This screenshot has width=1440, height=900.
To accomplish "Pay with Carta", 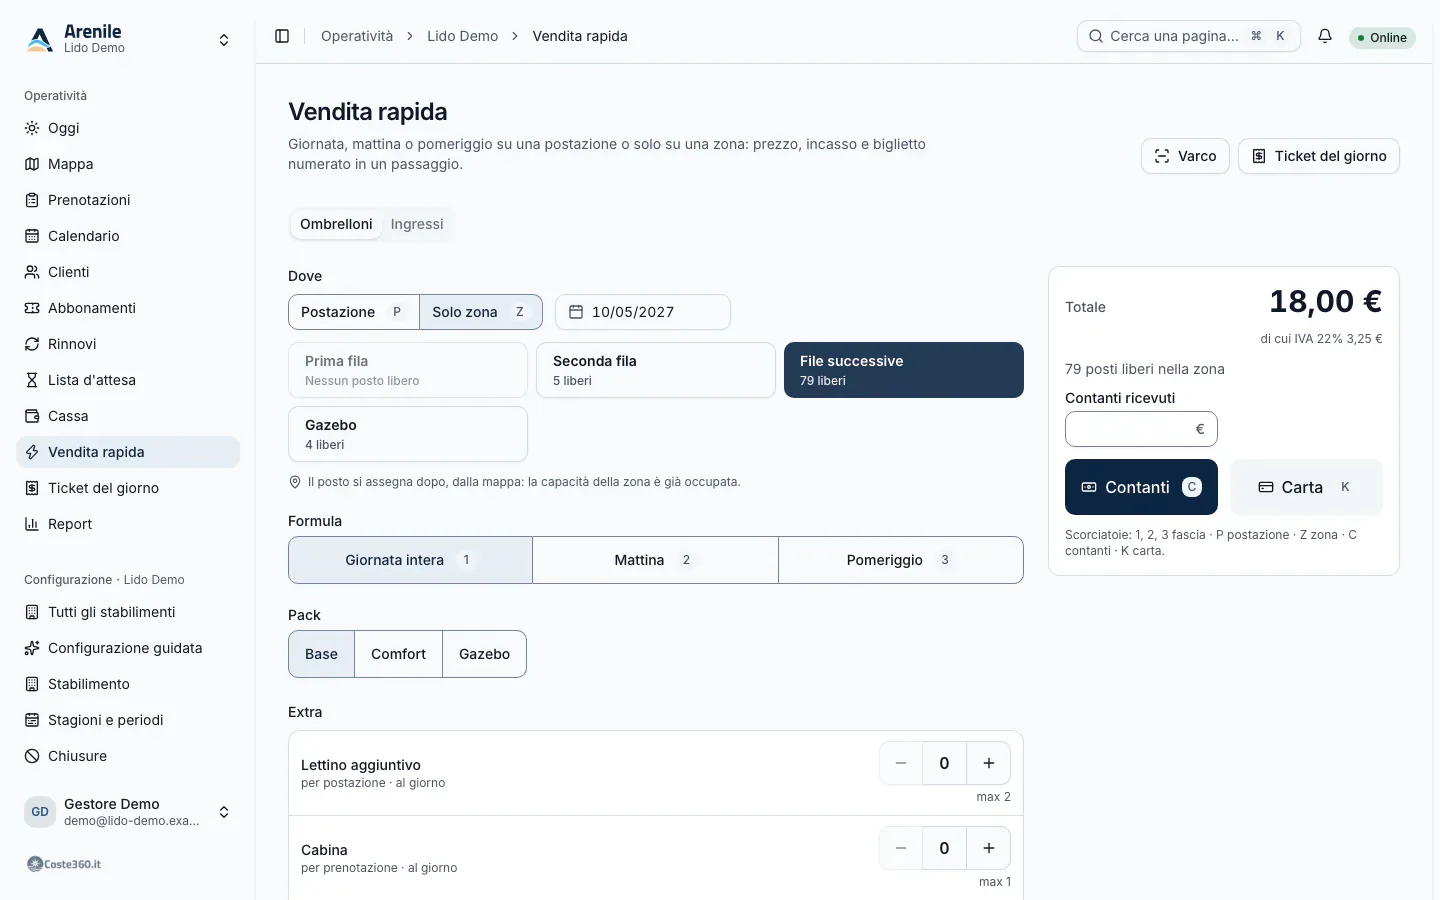I will [x=1306, y=487].
